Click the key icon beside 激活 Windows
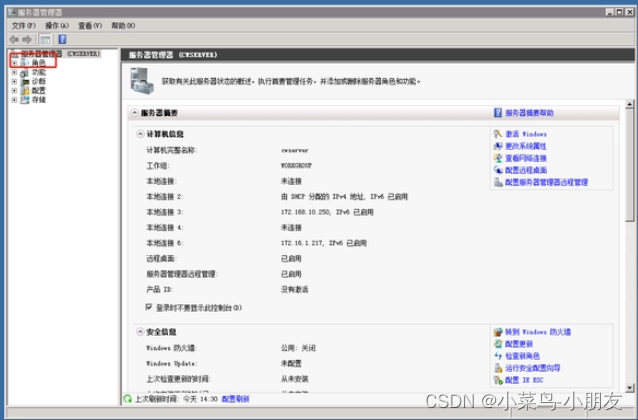Screen dimensions: 638x420 [x=498, y=134]
